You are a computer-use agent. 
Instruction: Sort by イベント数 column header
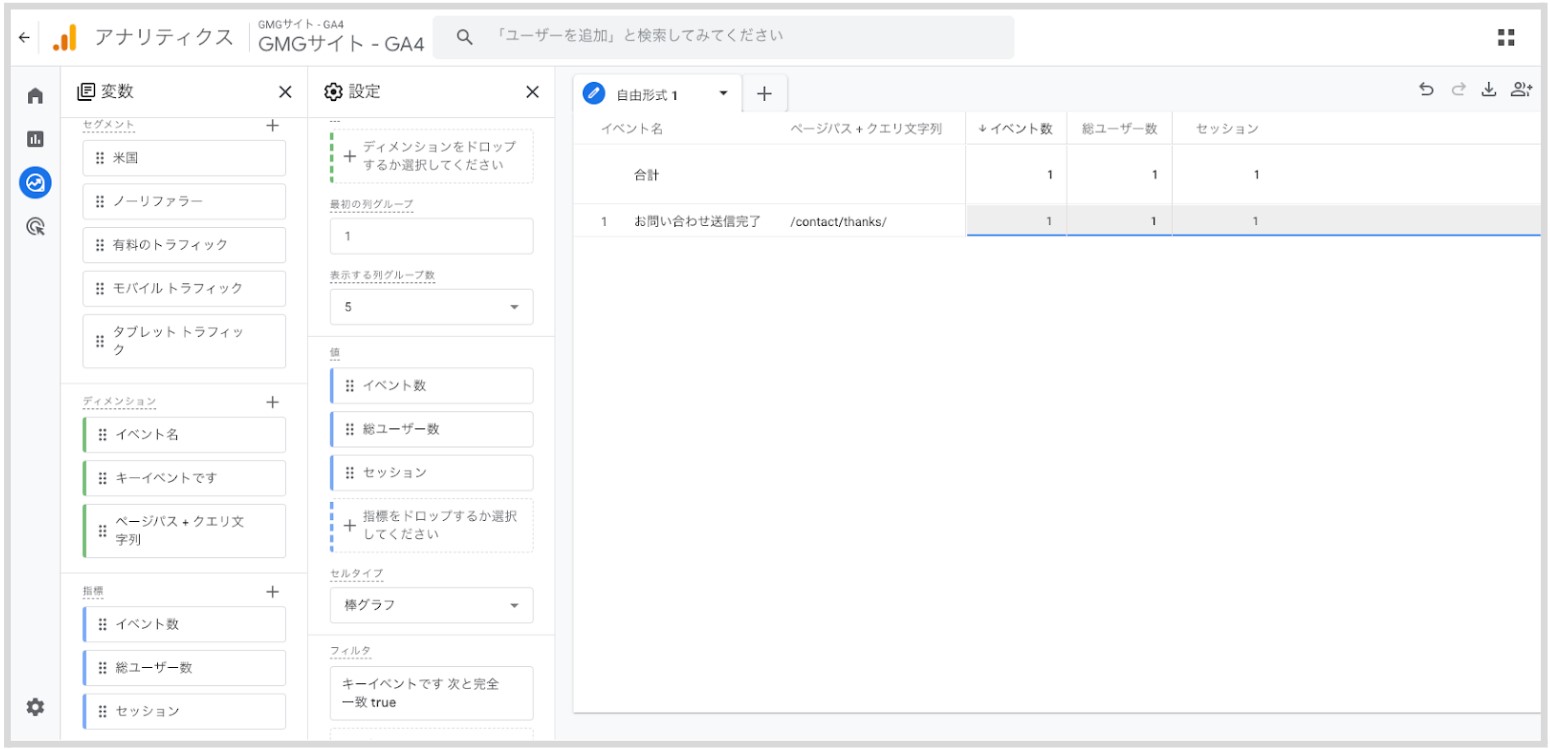click(1015, 128)
